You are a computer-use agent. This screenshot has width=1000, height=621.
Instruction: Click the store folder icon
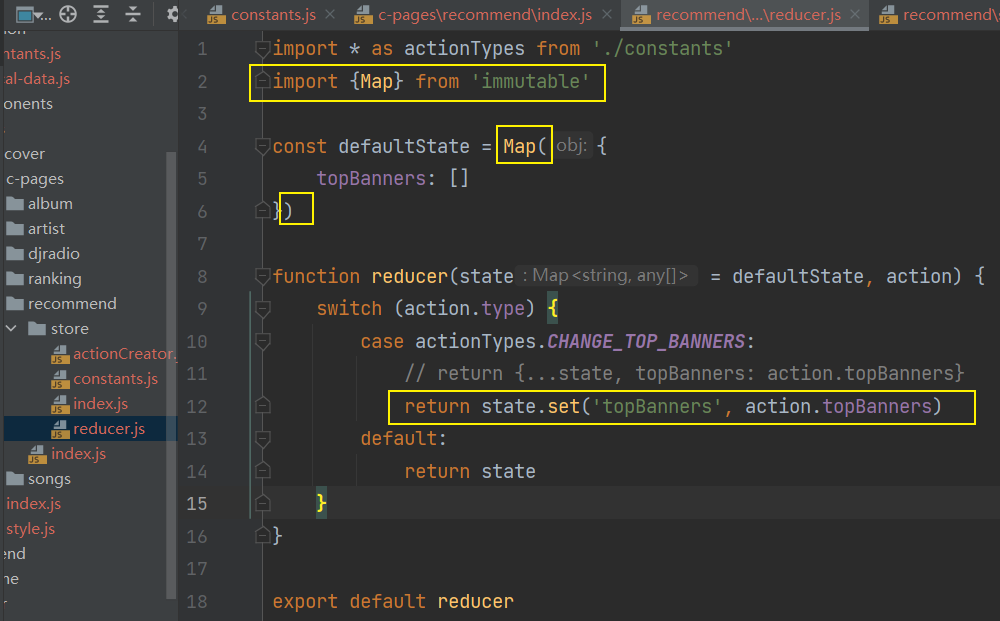click(x=38, y=328)
